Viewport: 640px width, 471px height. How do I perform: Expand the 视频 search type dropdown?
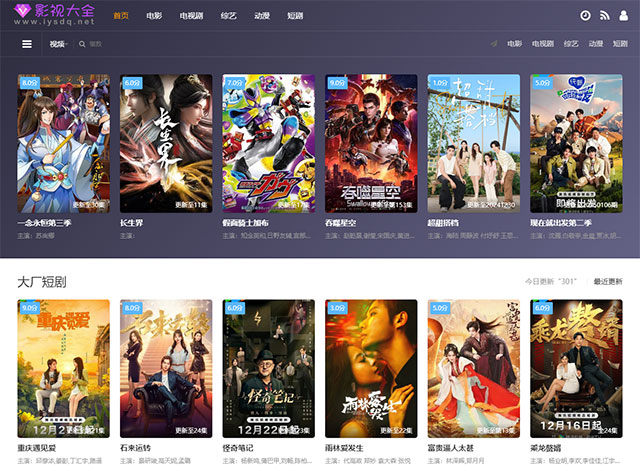pos(58,44)
